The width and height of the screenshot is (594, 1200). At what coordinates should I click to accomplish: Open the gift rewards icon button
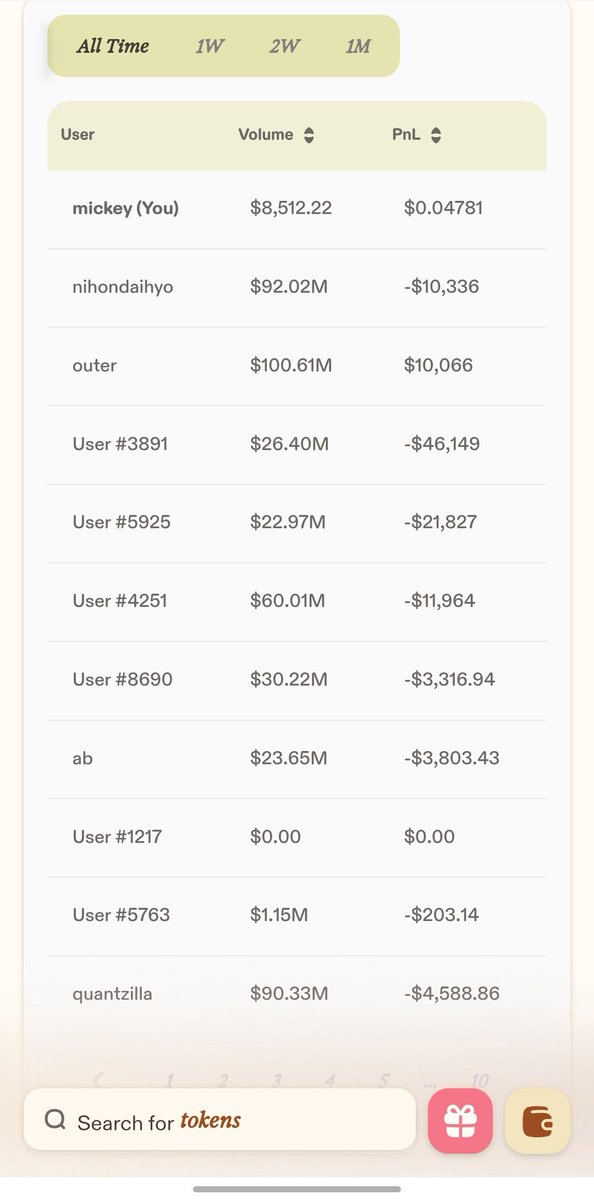[460, 1121]
